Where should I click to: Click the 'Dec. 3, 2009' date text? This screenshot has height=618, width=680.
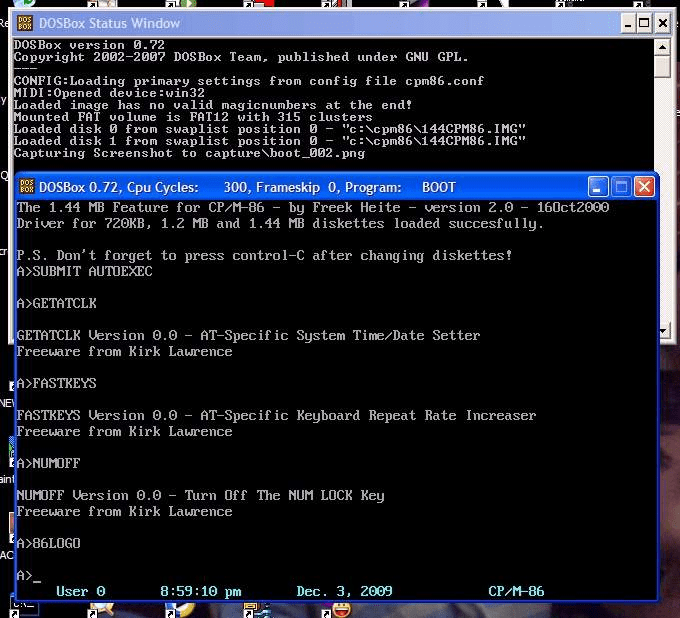(x=345, y=591)
